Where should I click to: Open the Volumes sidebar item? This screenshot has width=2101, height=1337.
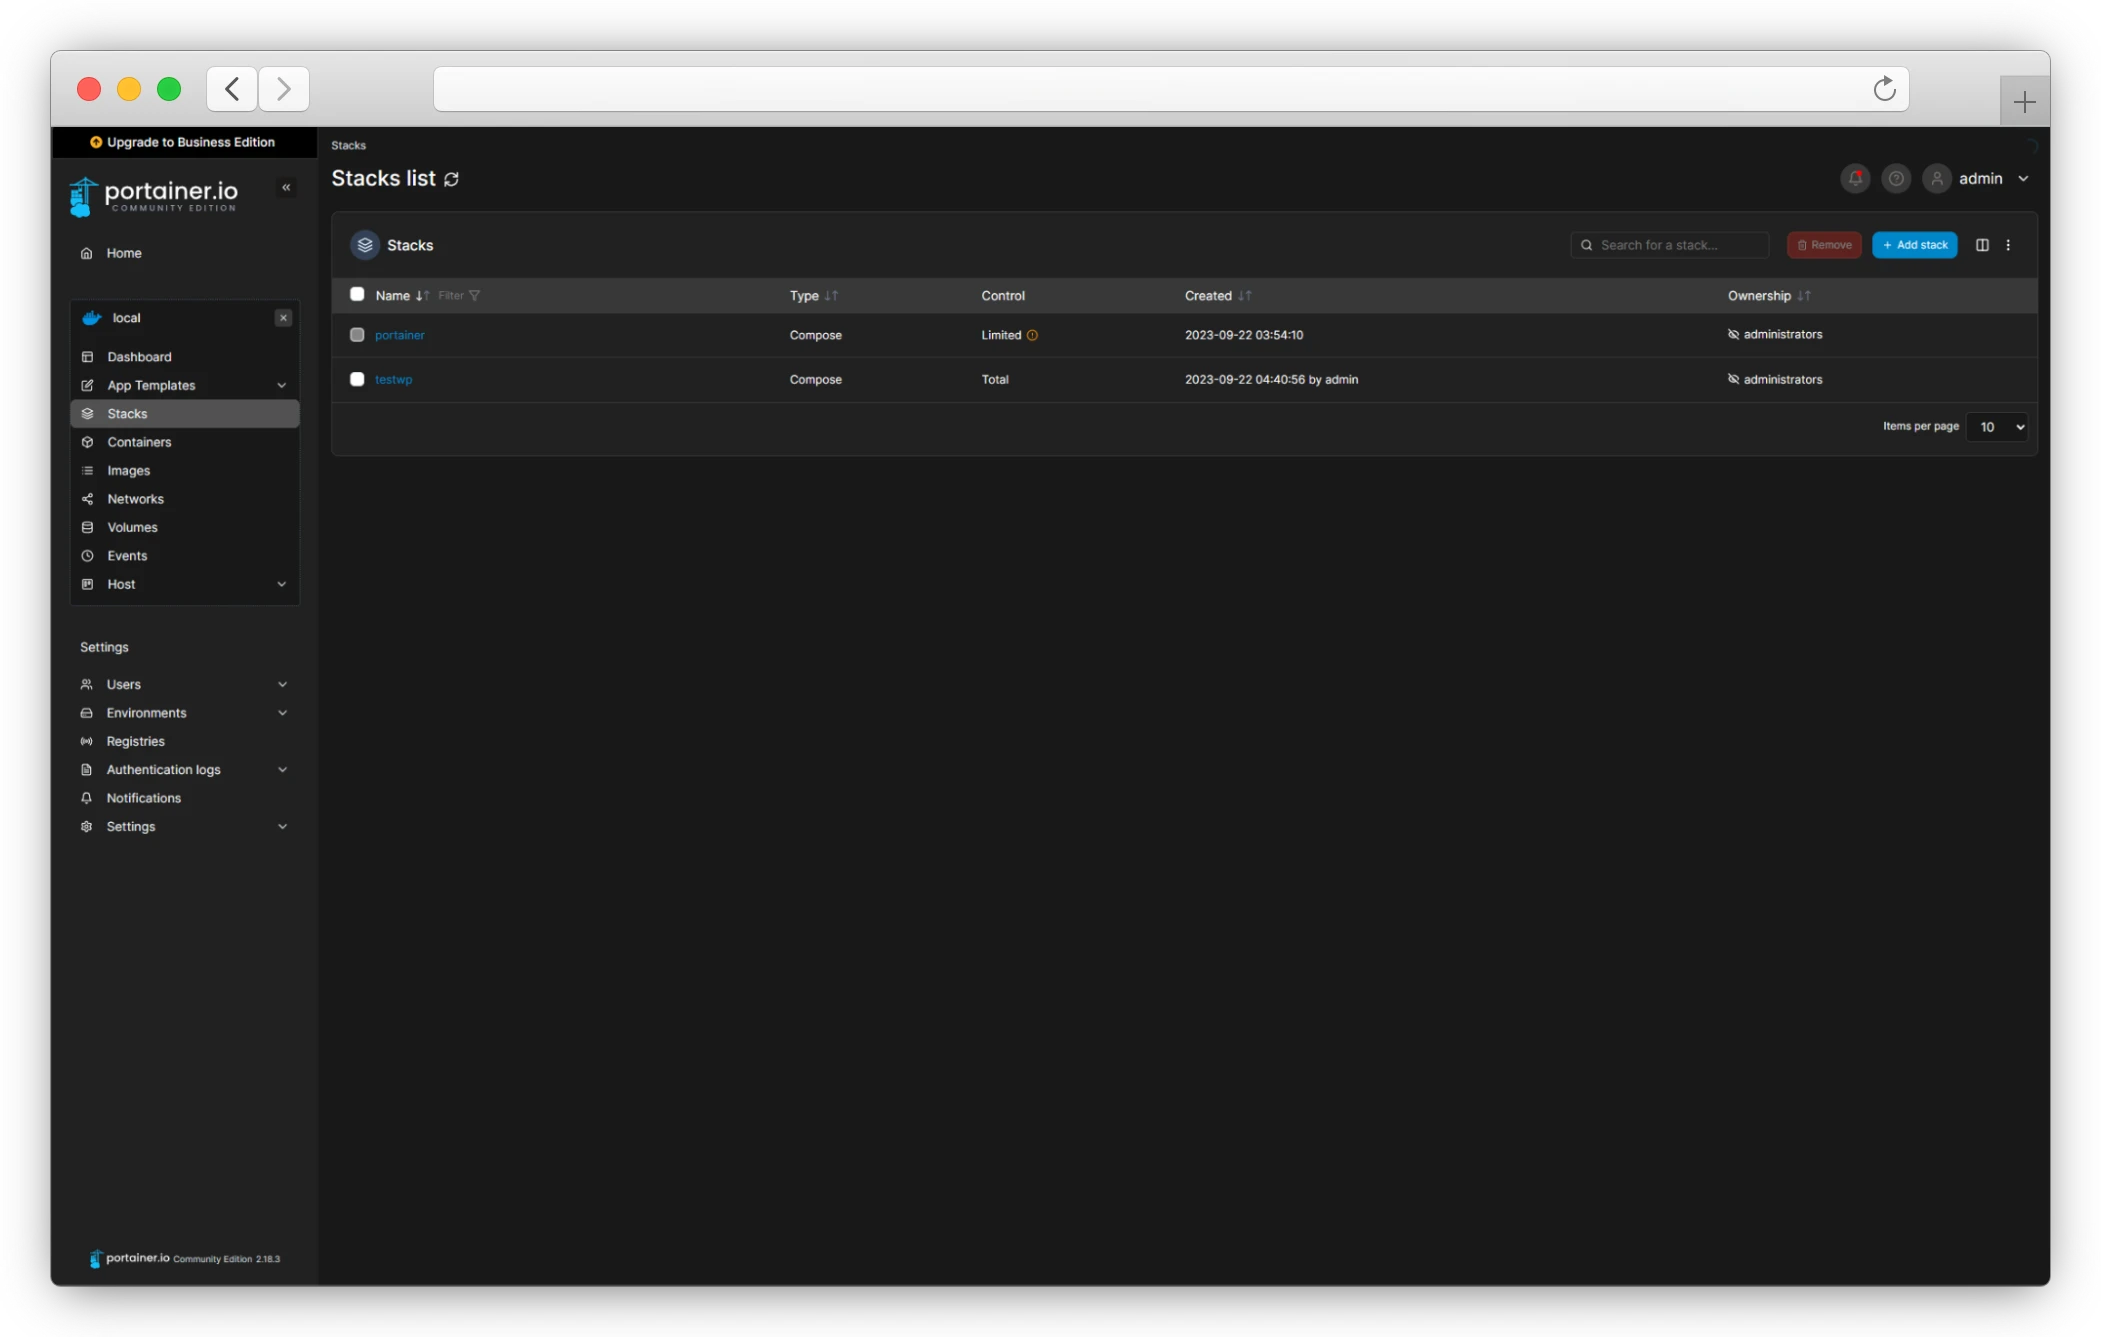pyautogui.click(x=132, y=528)
